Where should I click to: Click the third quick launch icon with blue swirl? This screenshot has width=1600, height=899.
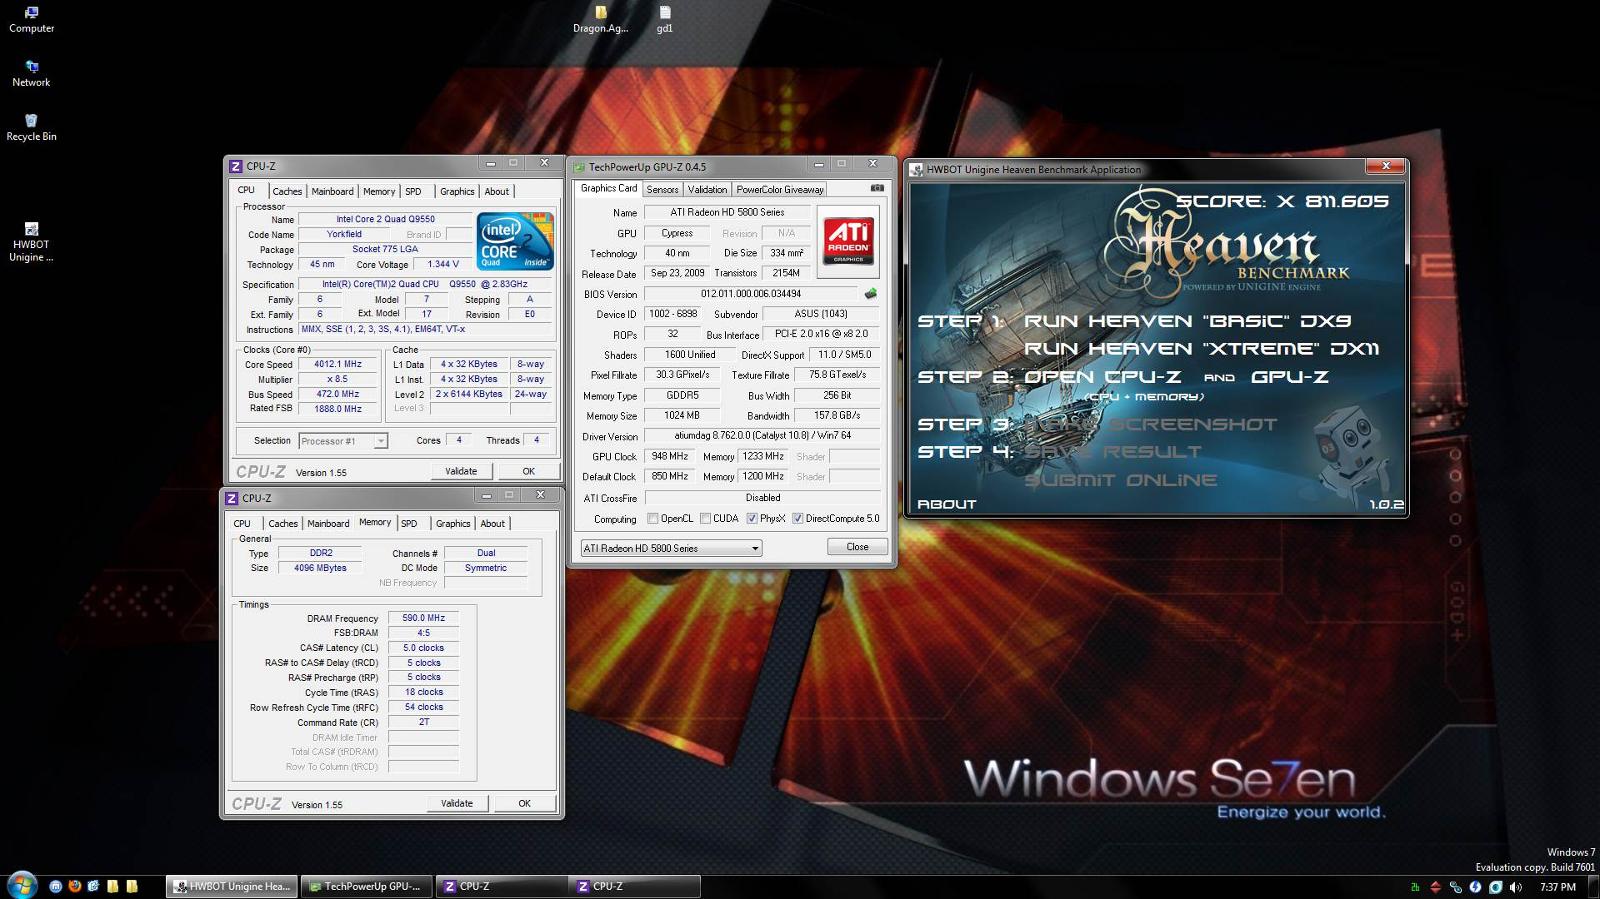coord(94,886)
